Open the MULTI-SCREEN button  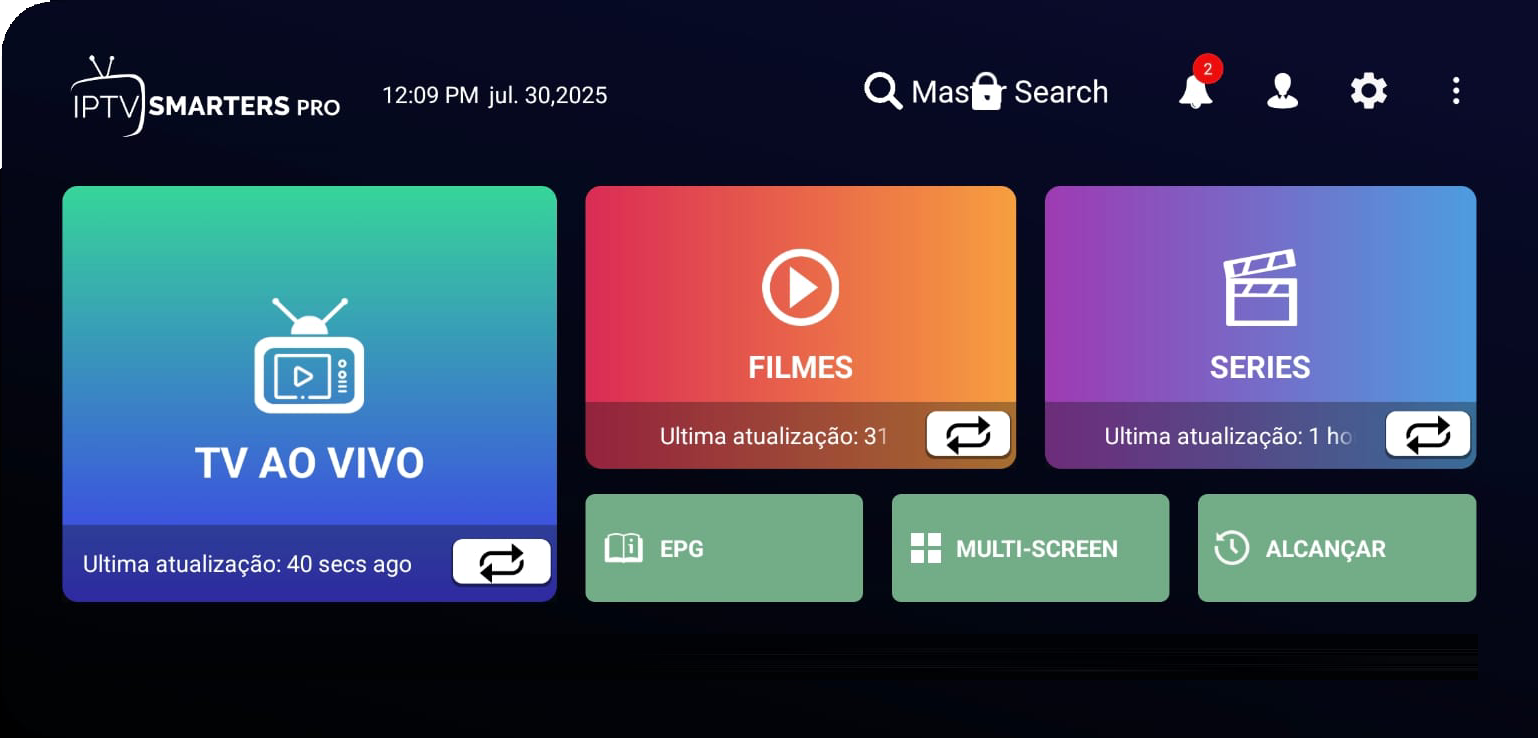tap(1030, 548)
